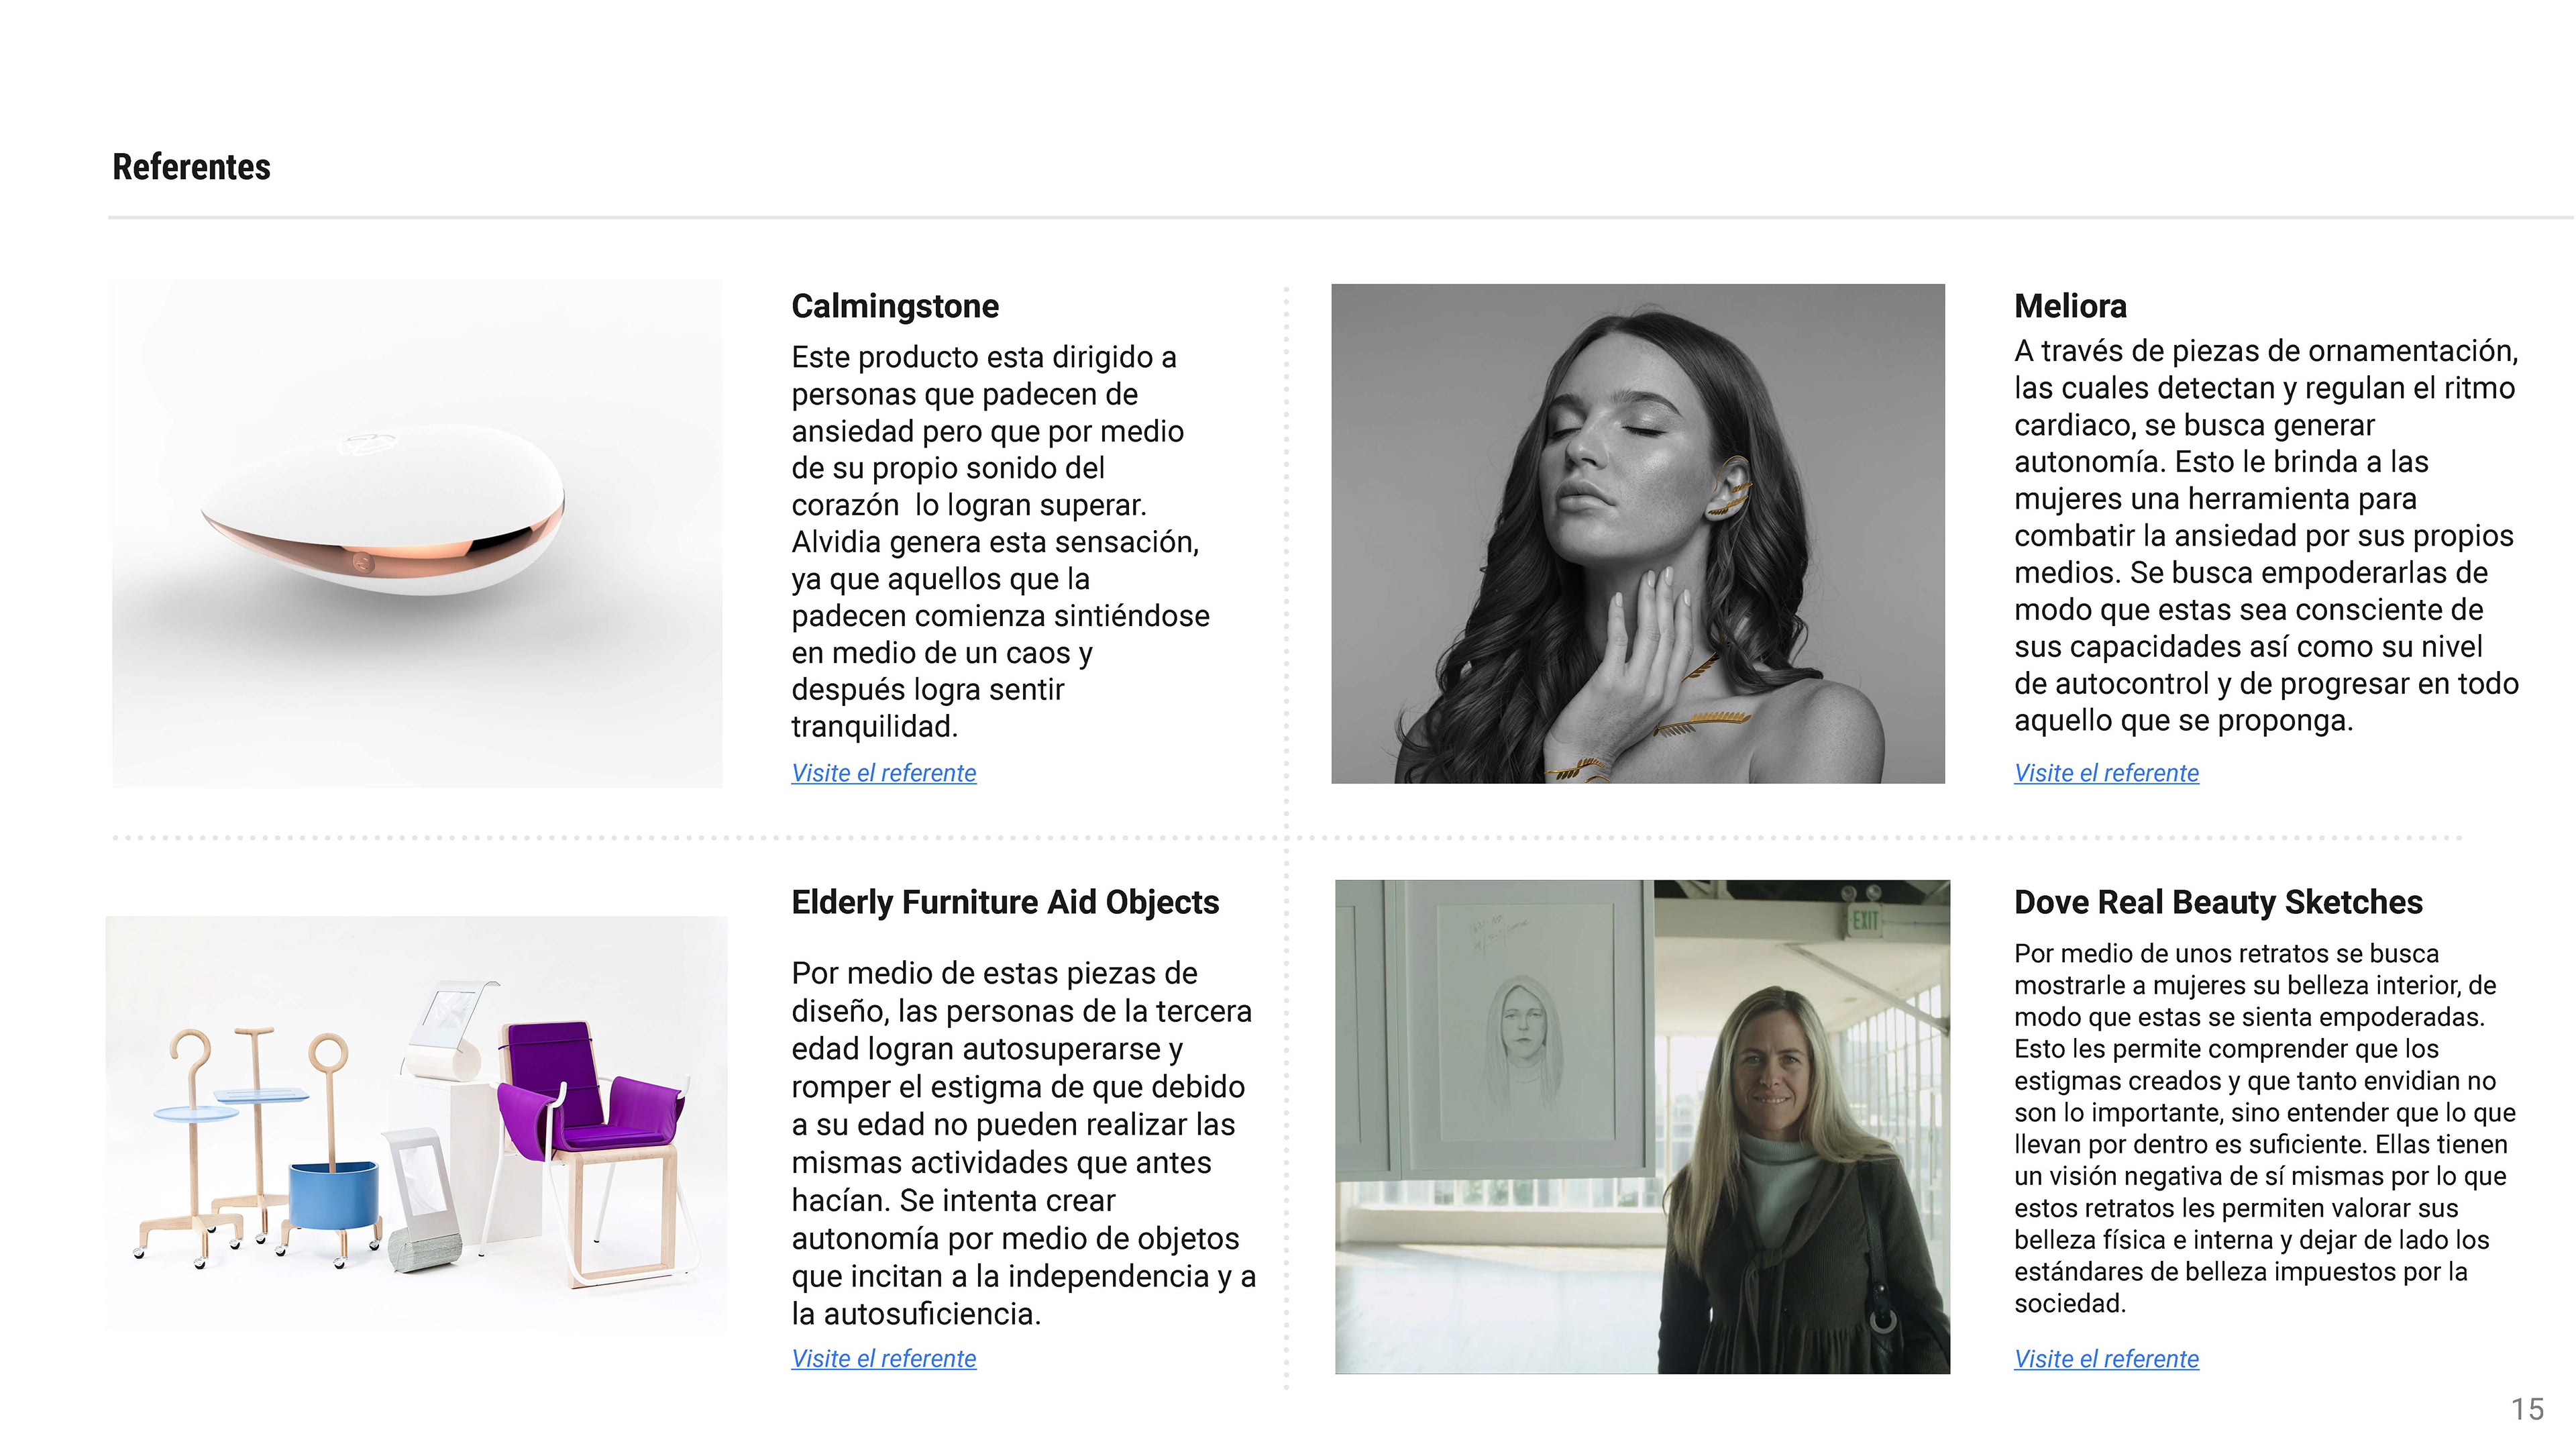This screenshot has width=2576, height=1444.
Task: Open the Meliora 'Visite el referente' link
Action: (2106, 773)
